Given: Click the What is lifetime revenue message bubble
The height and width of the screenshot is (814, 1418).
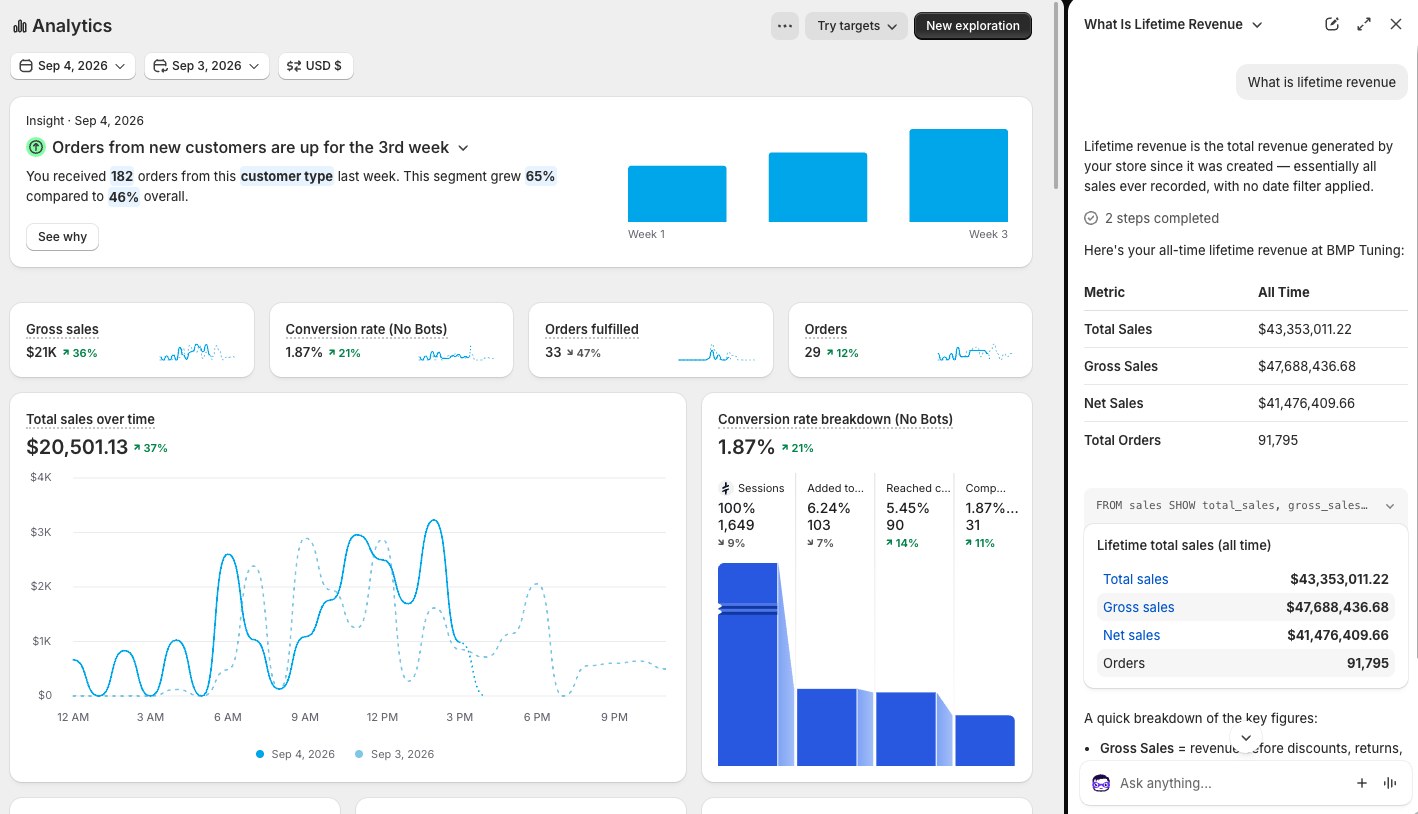Looking at the screenshot, I should pos(1321,82).
